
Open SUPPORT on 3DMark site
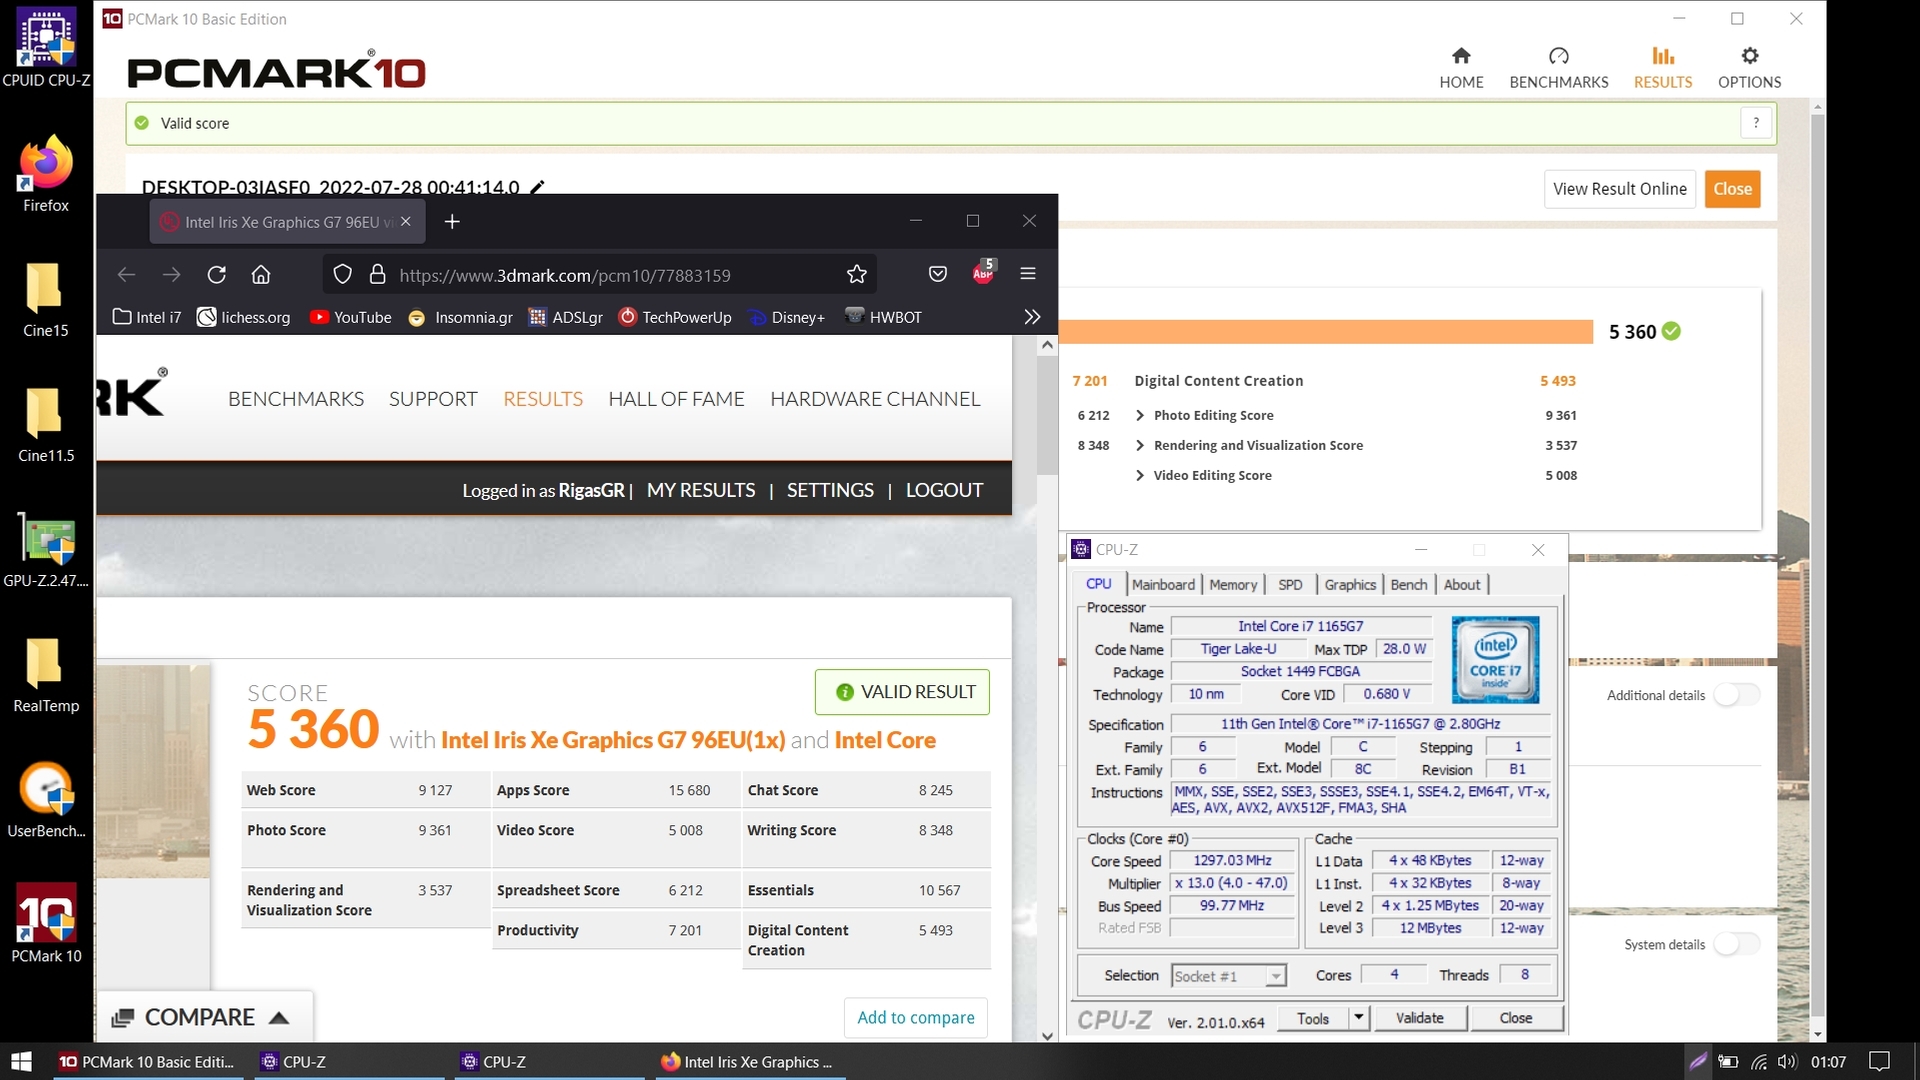433,399
